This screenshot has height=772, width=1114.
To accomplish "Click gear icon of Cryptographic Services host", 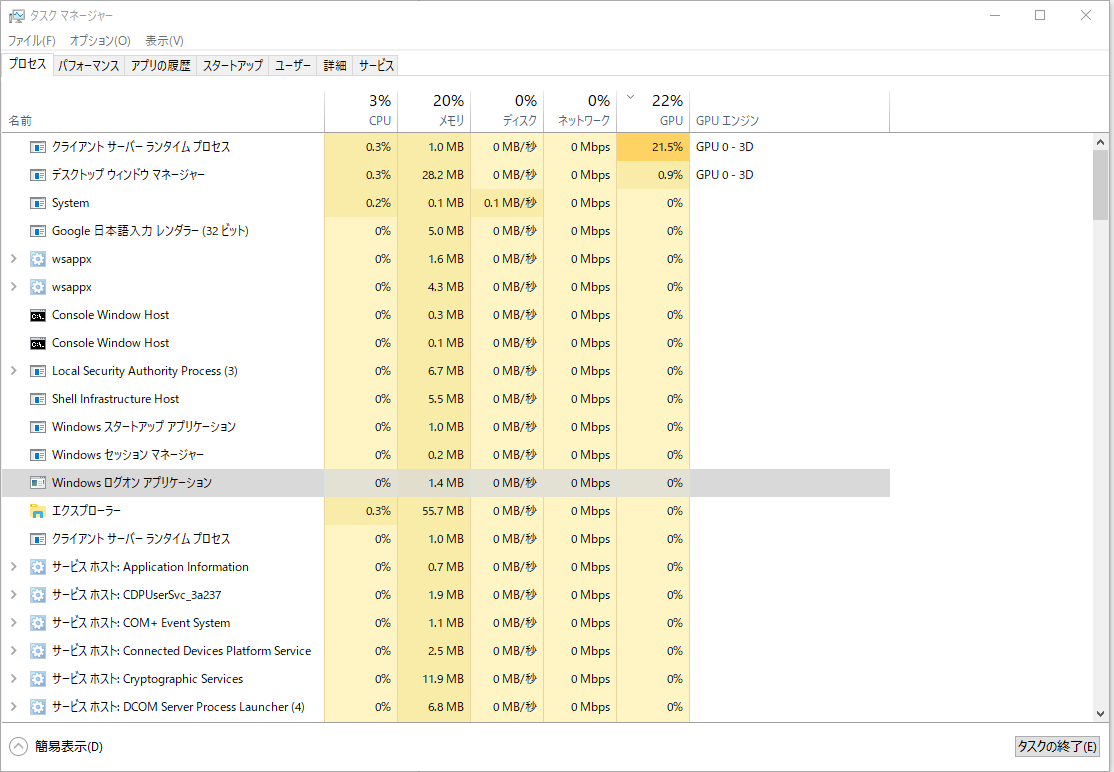I will coord(38,679).
